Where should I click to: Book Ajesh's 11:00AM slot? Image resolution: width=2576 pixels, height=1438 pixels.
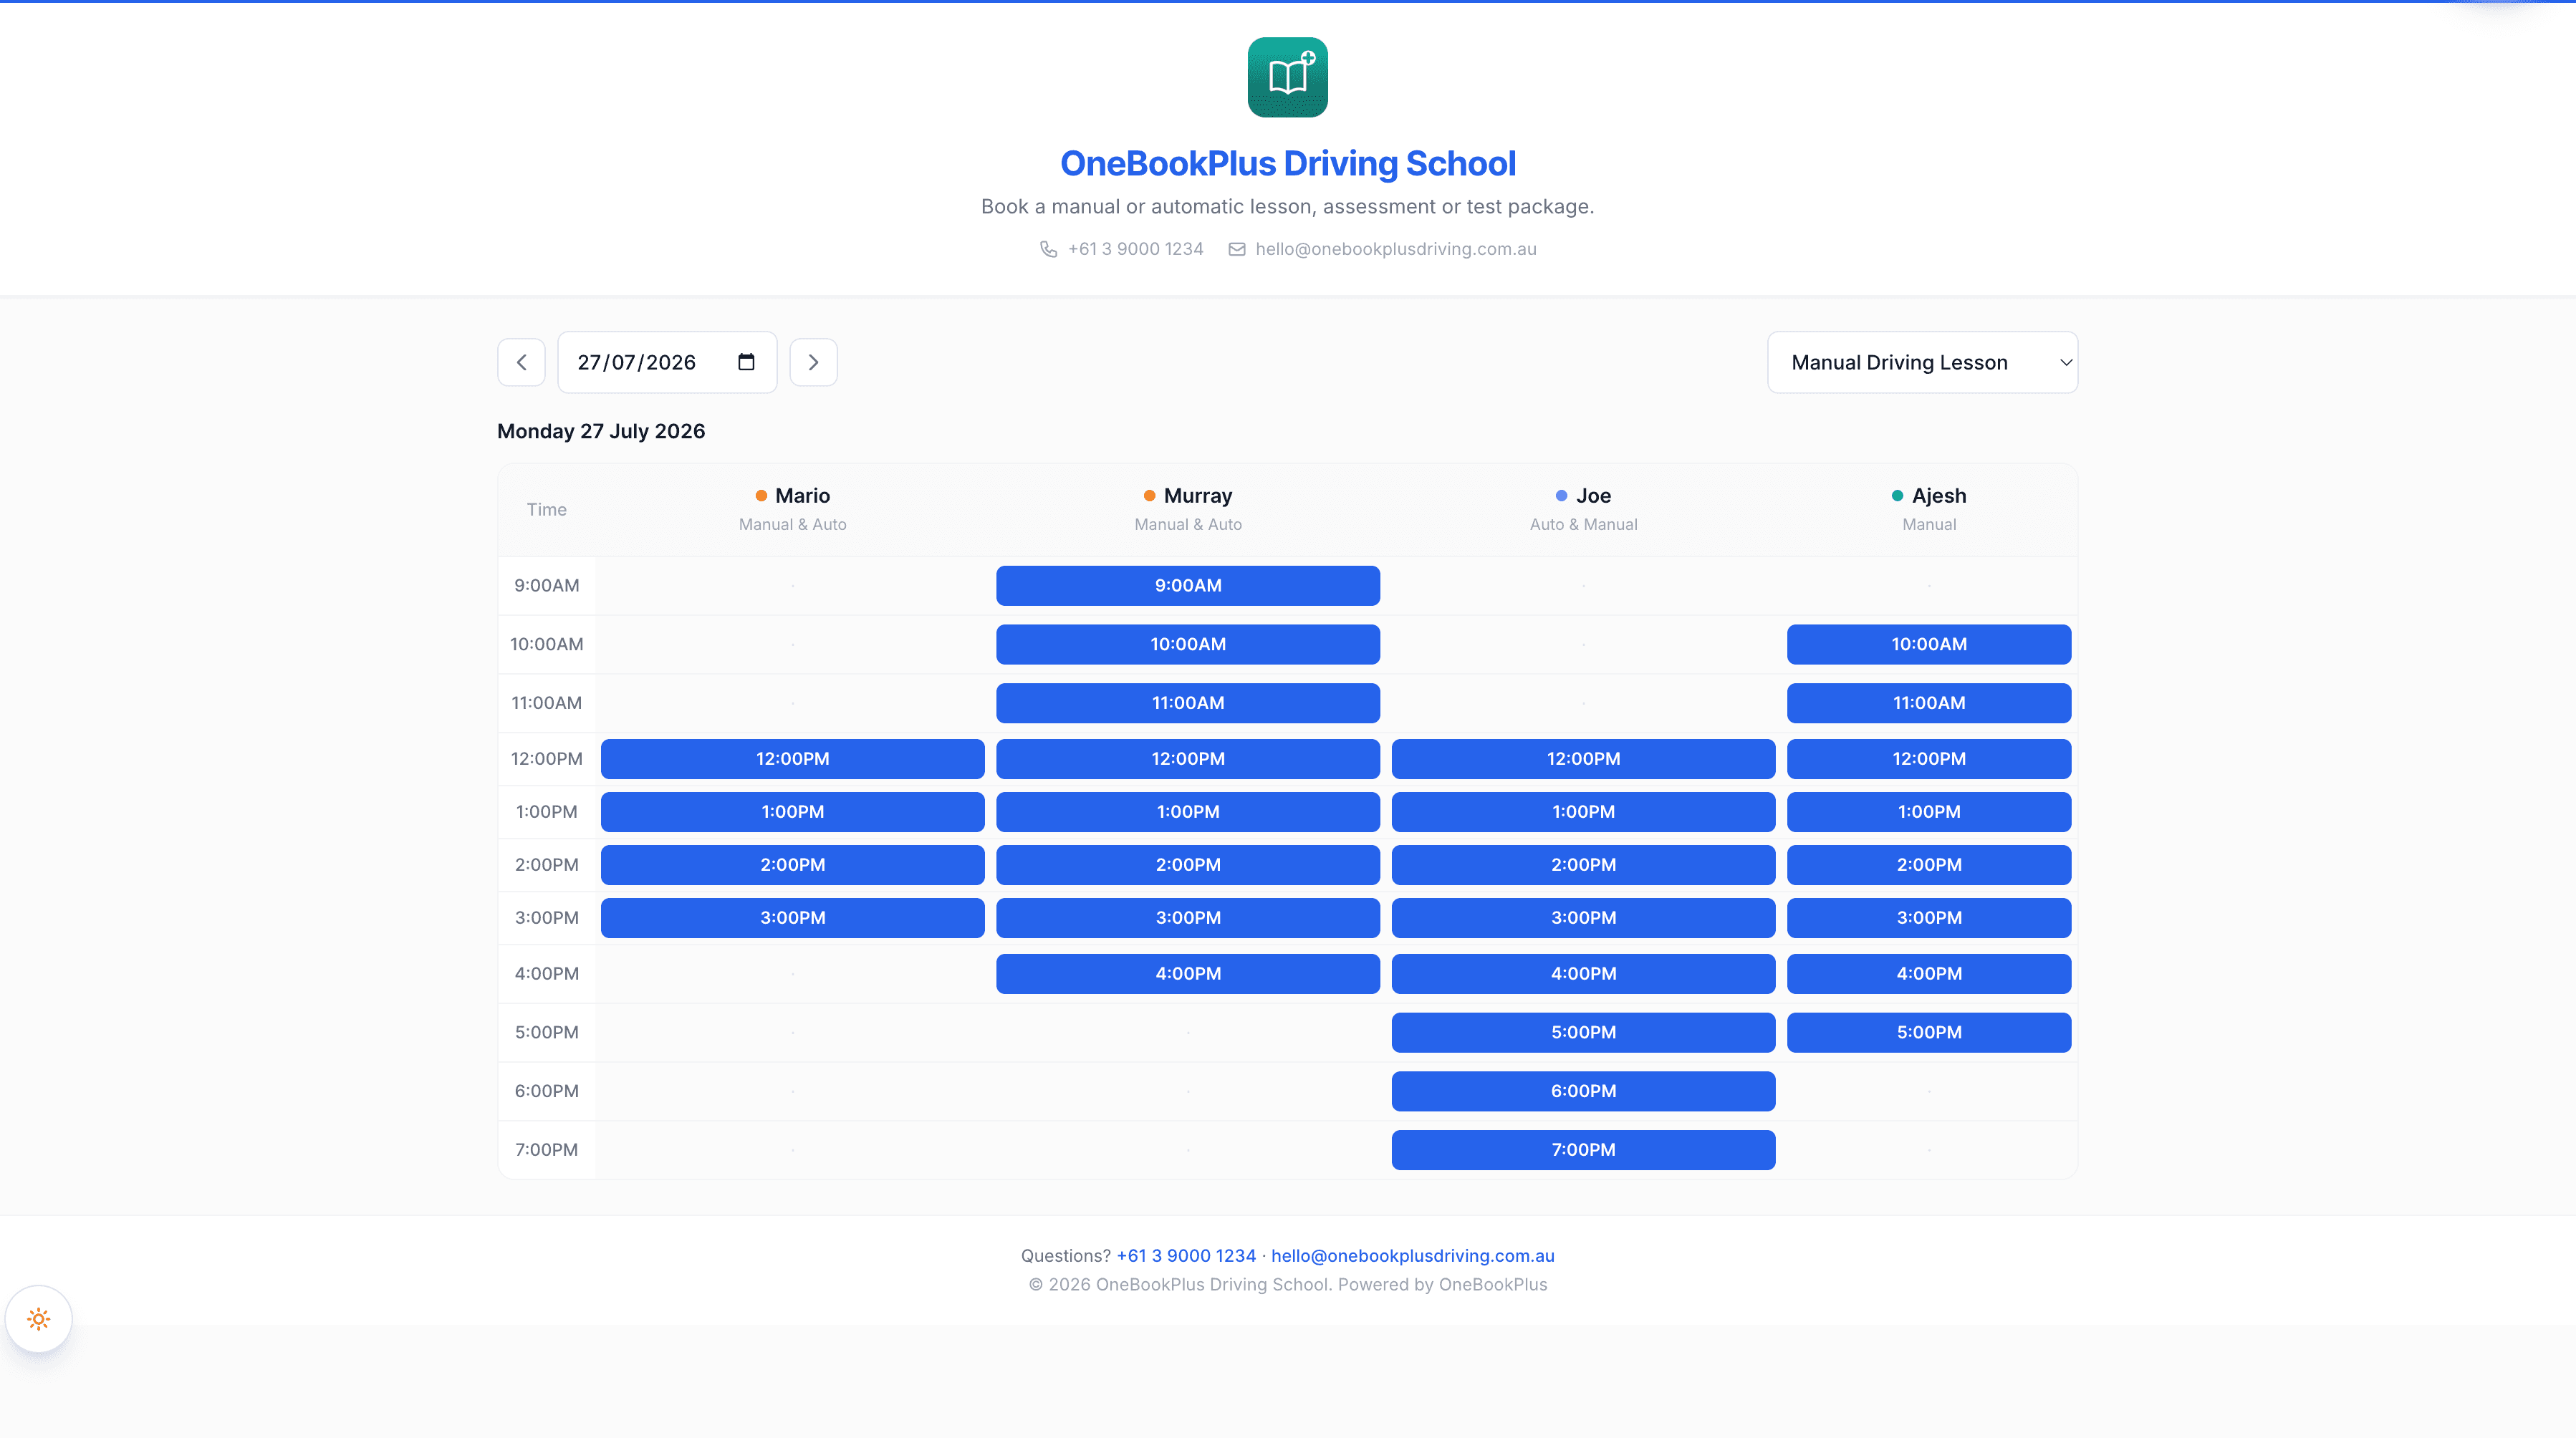(x=1929, y=703)
